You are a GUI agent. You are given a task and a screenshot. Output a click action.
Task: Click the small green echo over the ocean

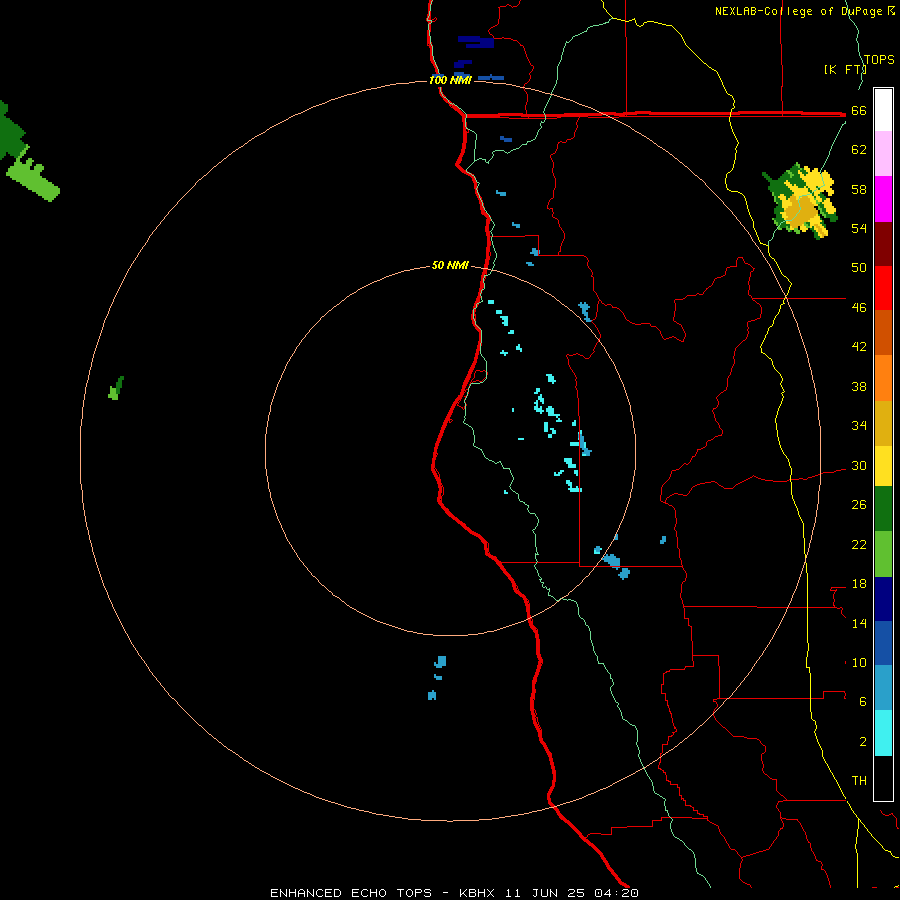click(116, 389)
